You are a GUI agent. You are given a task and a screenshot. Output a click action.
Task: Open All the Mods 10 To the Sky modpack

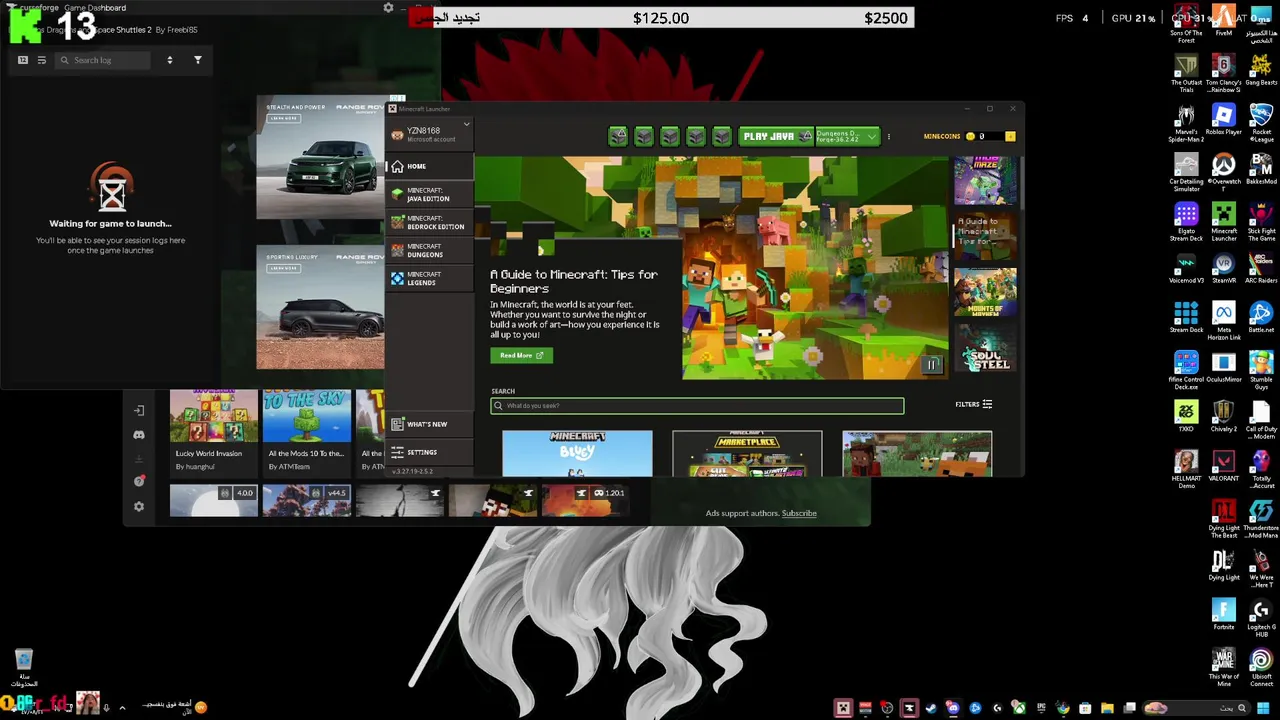point(306,430)
